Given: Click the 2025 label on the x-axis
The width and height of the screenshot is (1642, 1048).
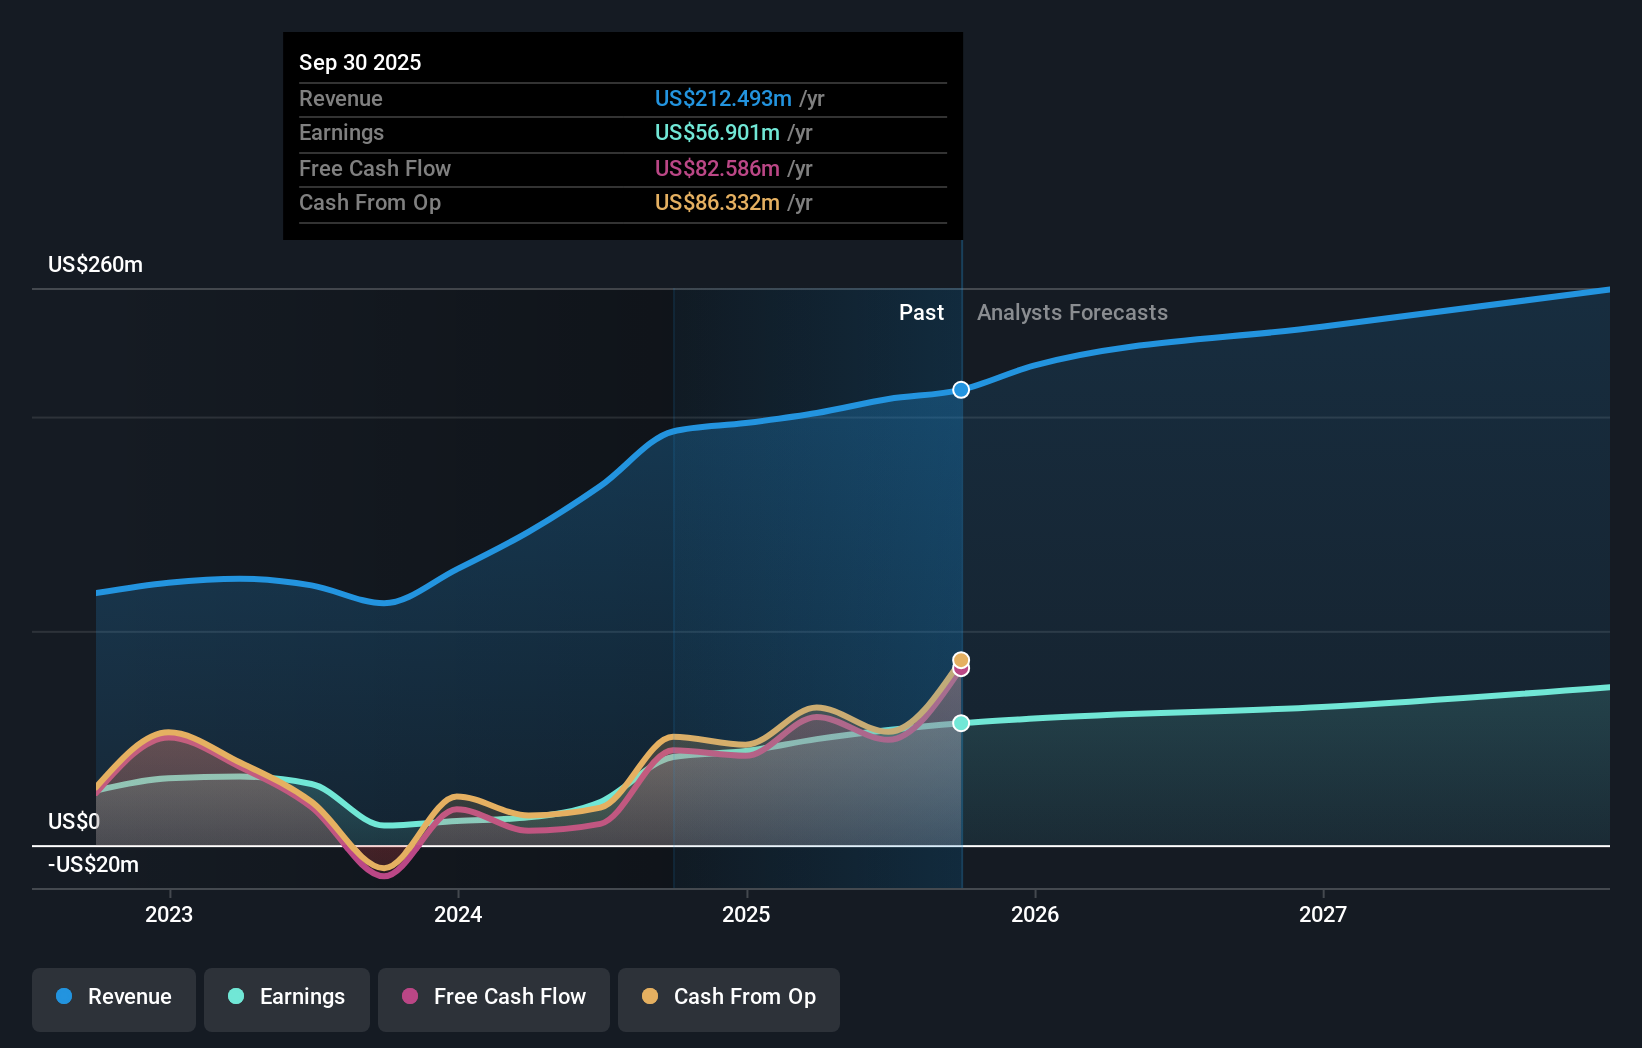Looking at the screenshot, I should click(x=746, y=913).
